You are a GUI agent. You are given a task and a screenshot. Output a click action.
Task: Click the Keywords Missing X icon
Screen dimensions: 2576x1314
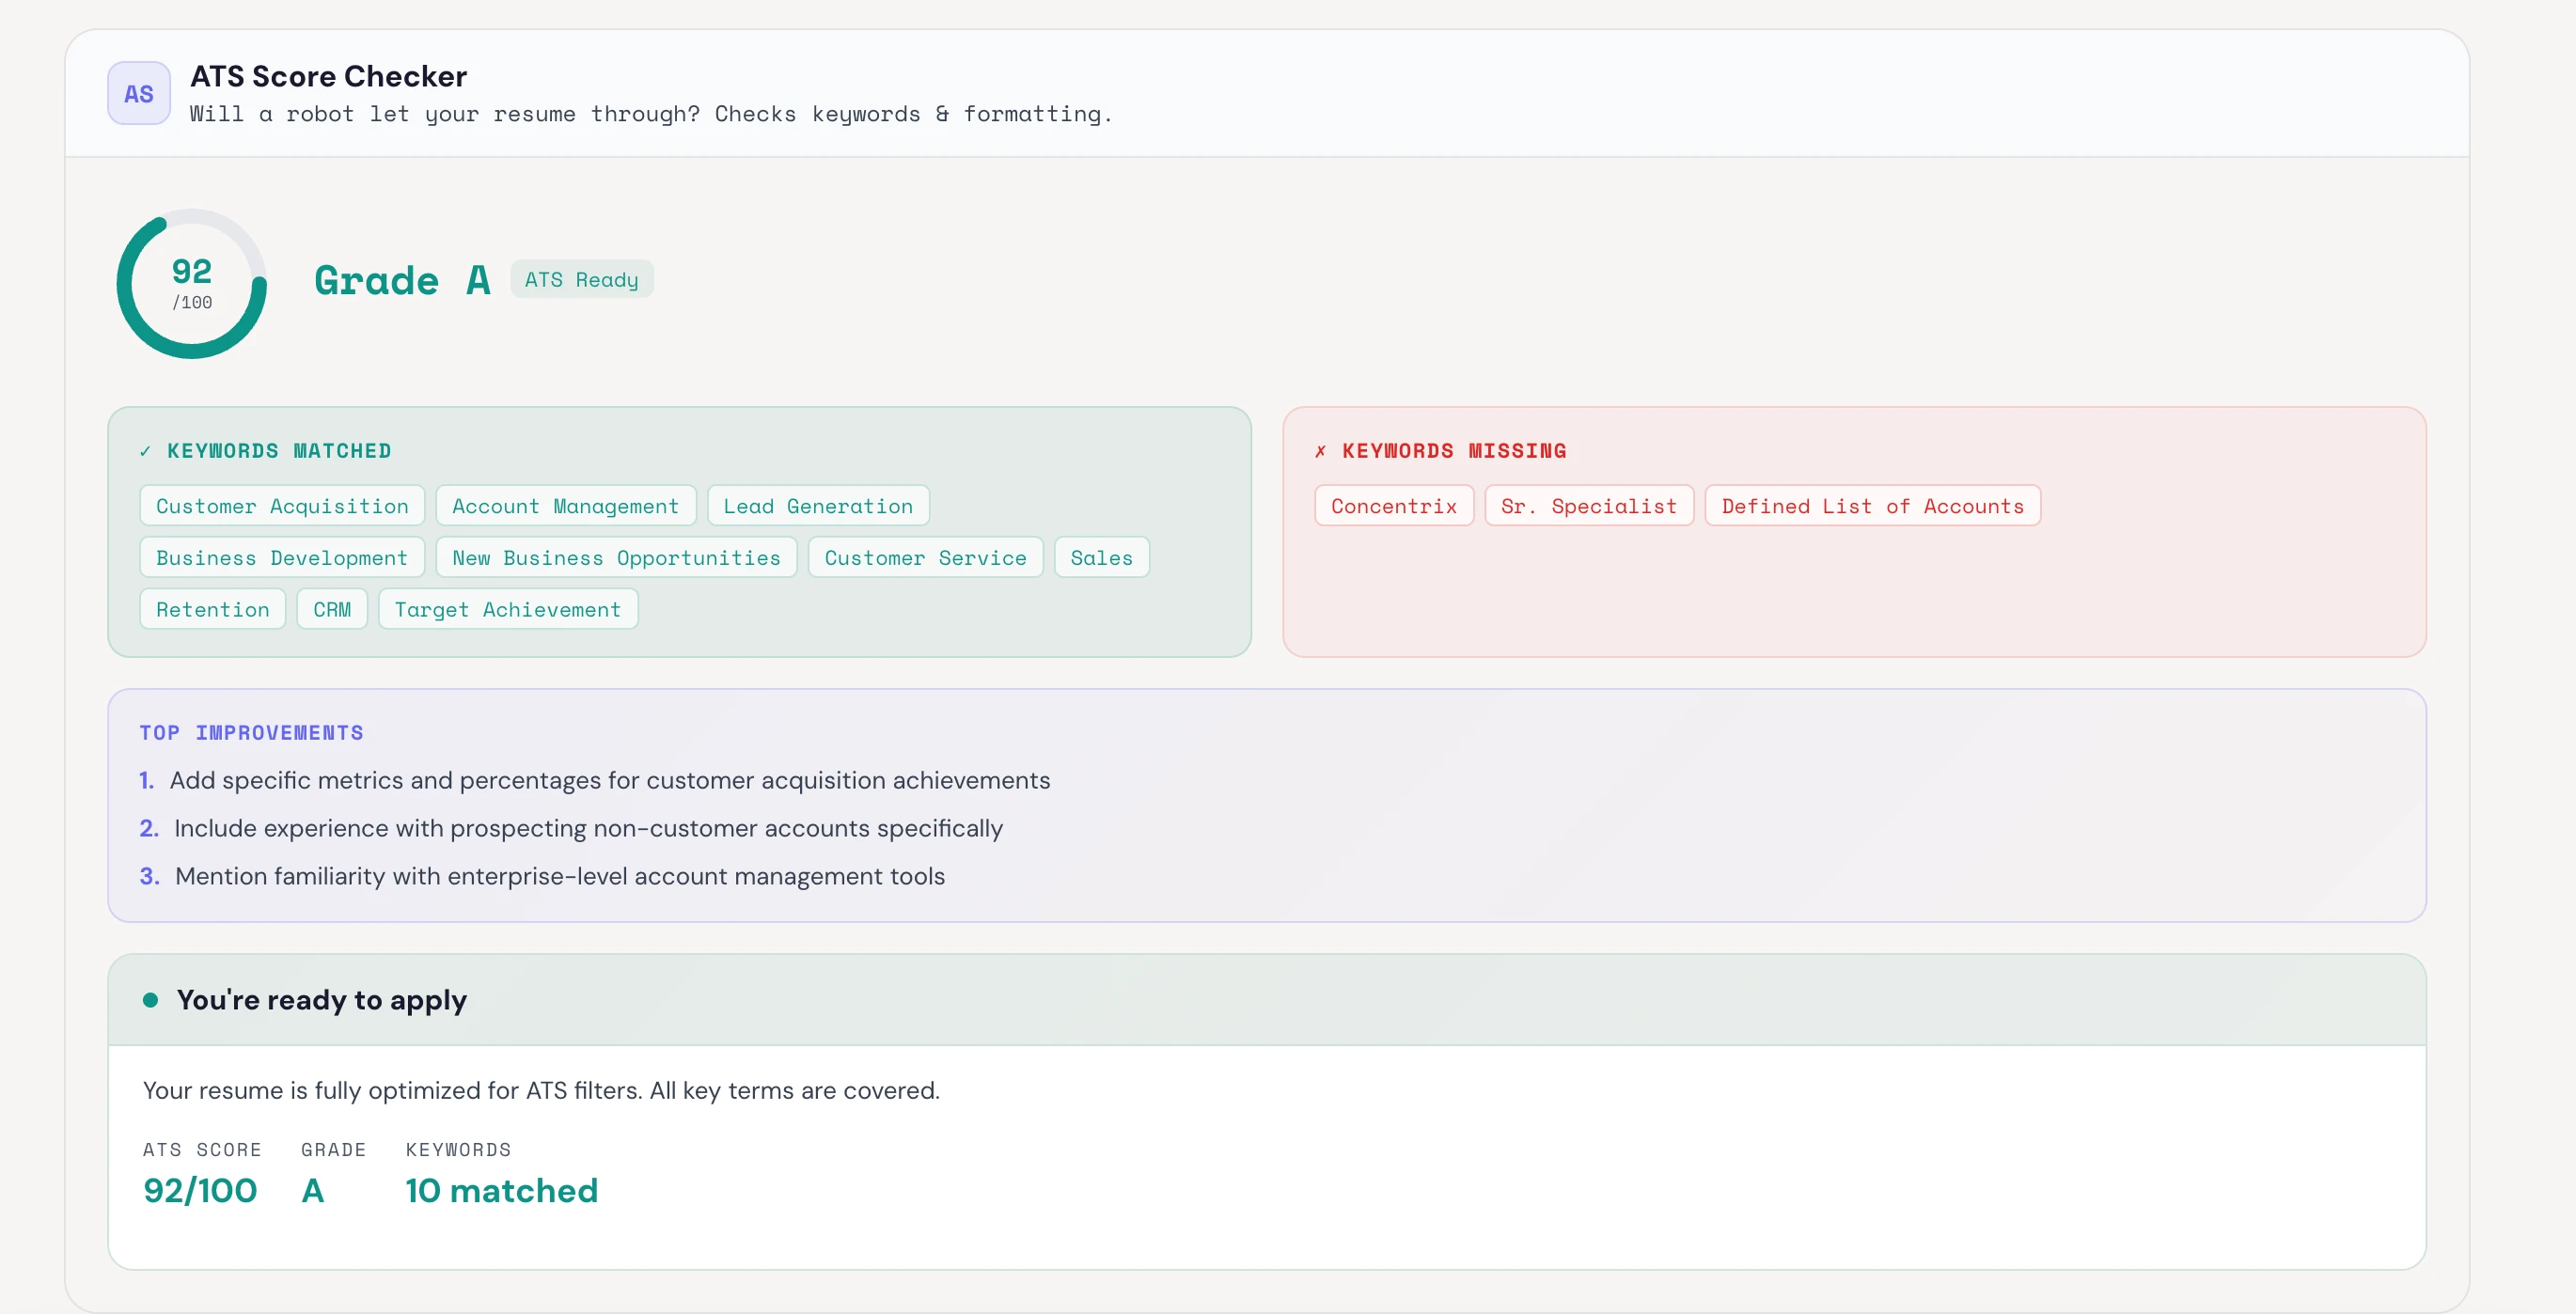pos(1320,452)
